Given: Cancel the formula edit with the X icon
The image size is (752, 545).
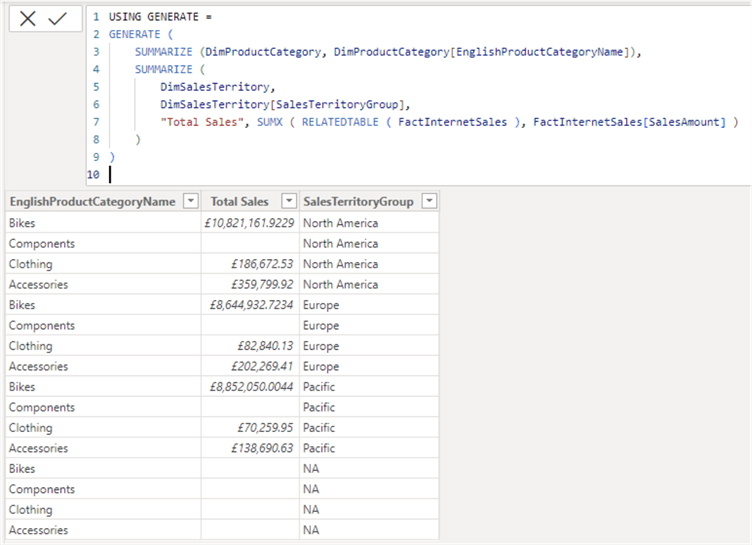Looking at the screenshot, I should [x=28, y=19].
